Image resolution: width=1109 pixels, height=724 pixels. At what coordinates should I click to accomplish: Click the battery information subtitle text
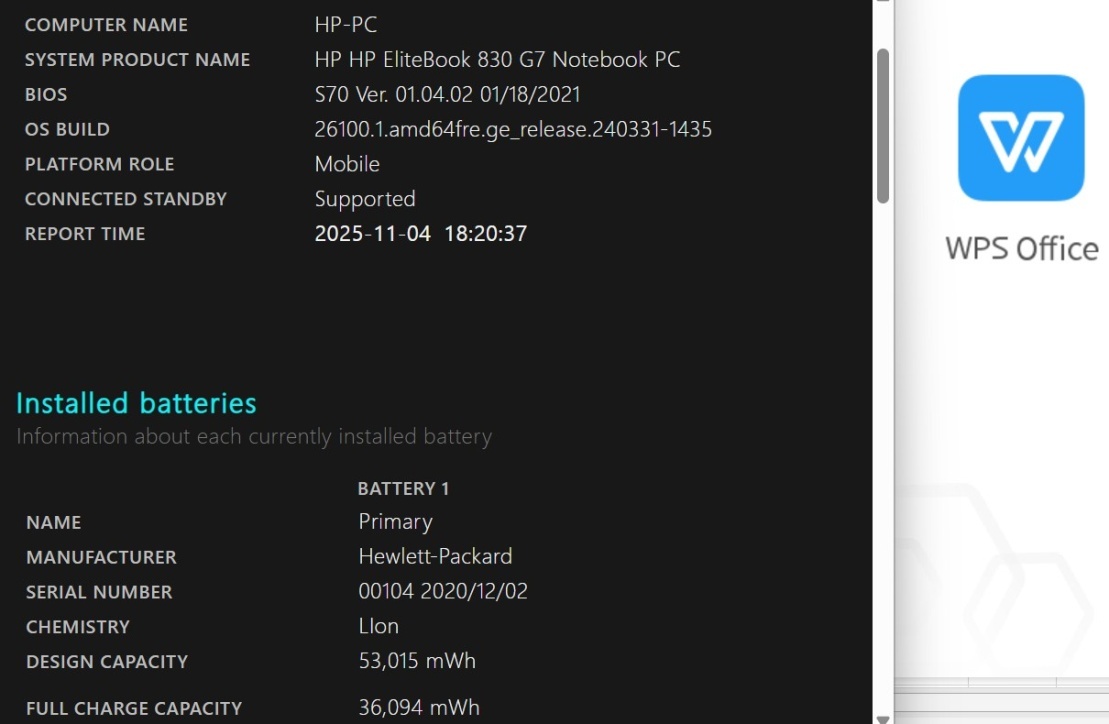pos(254,436)
